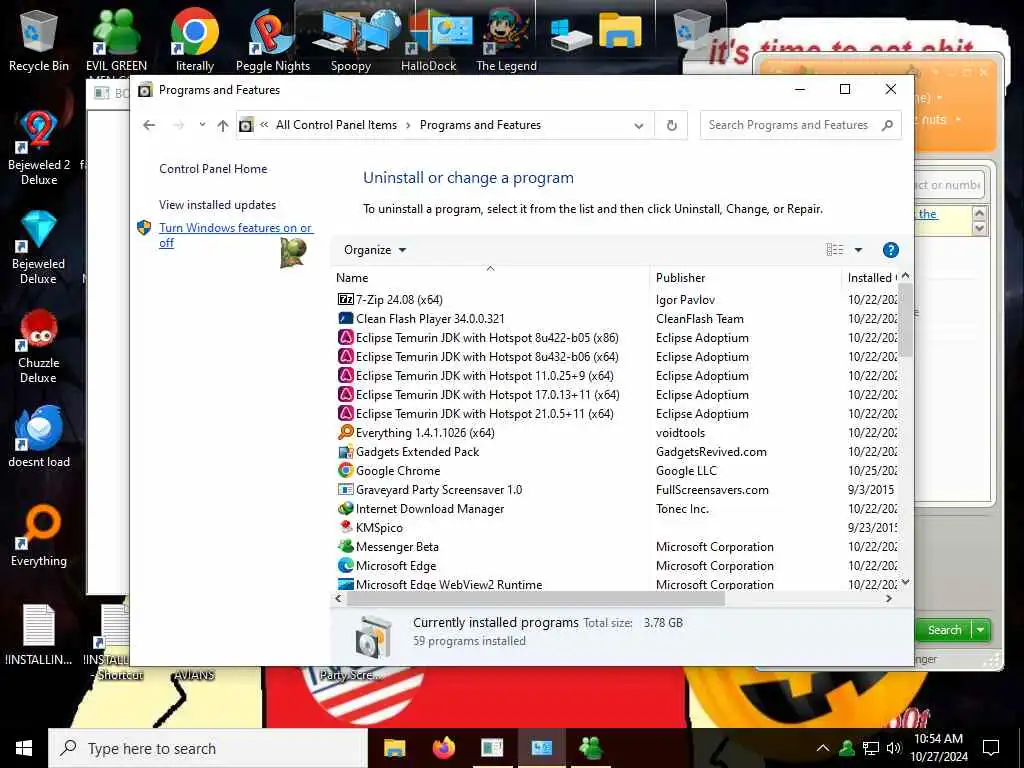This screenshot has height=768, width=1024.
Task: Refresh the Programs and Features list
Action: [671, 125]
